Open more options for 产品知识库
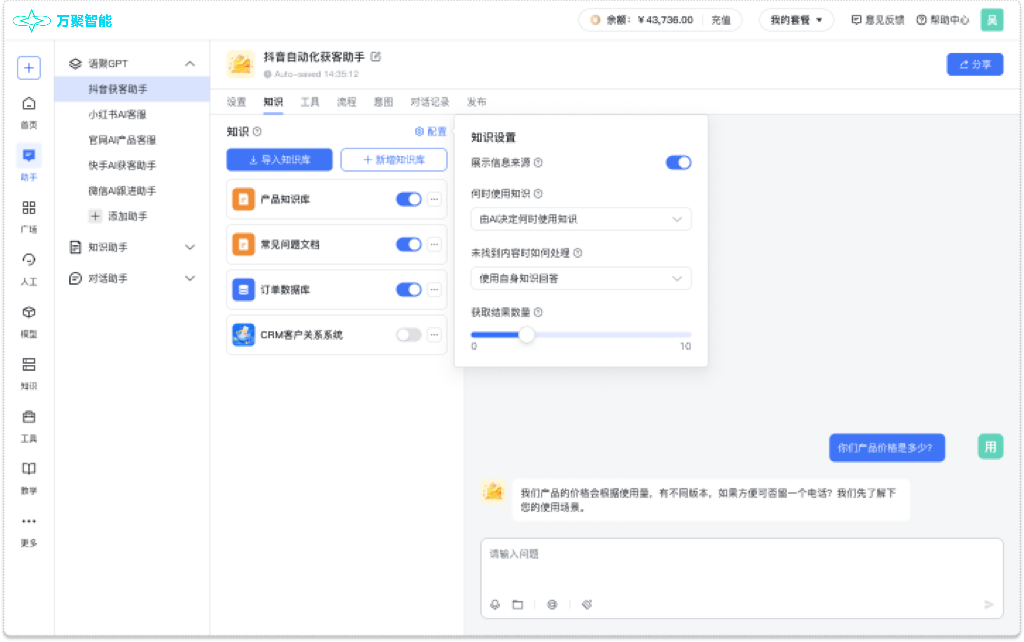The image size is (1024, 642). 434,199
